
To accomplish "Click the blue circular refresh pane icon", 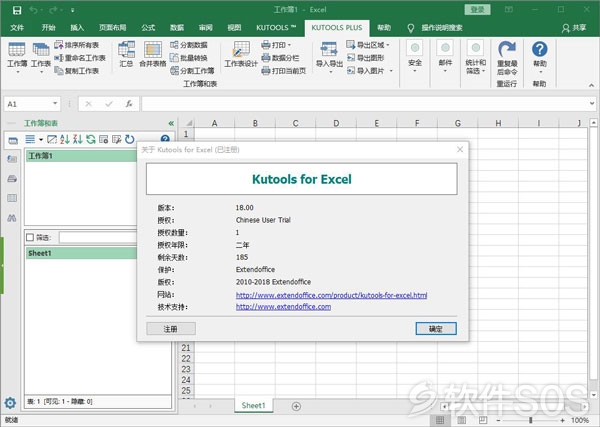I will point(130,139).
